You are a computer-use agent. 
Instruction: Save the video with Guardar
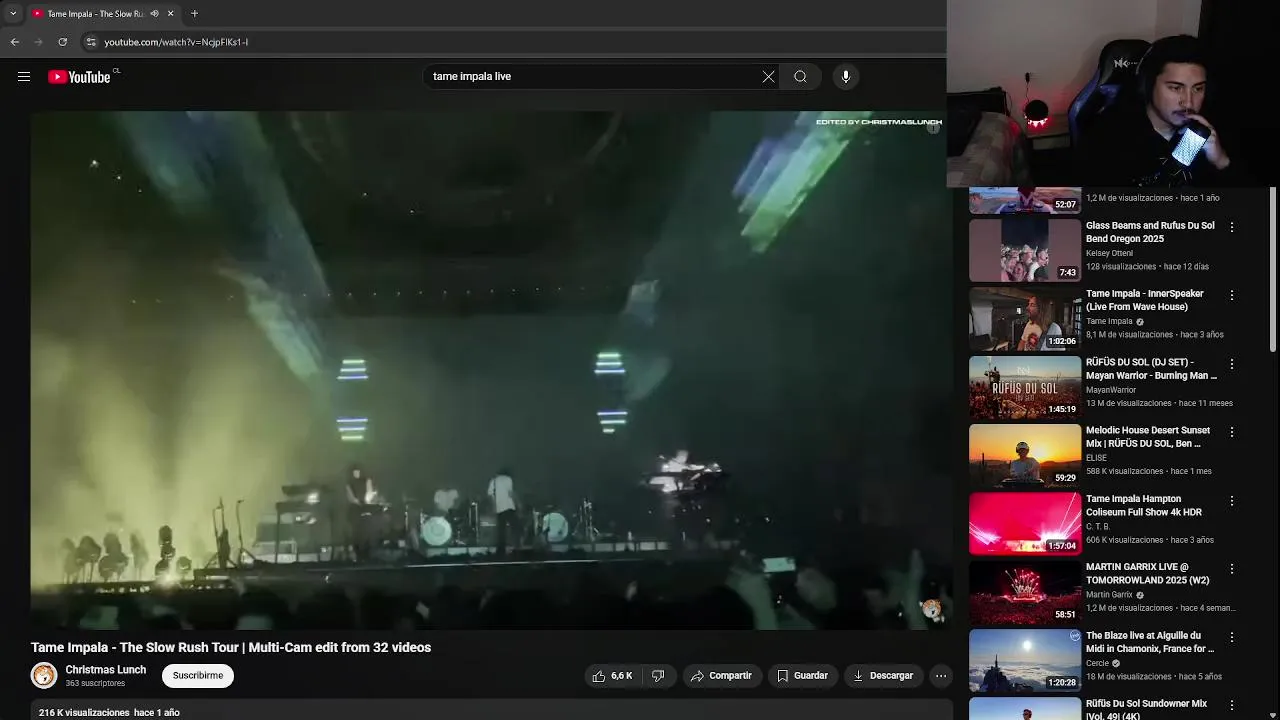(x=802, y=676)
